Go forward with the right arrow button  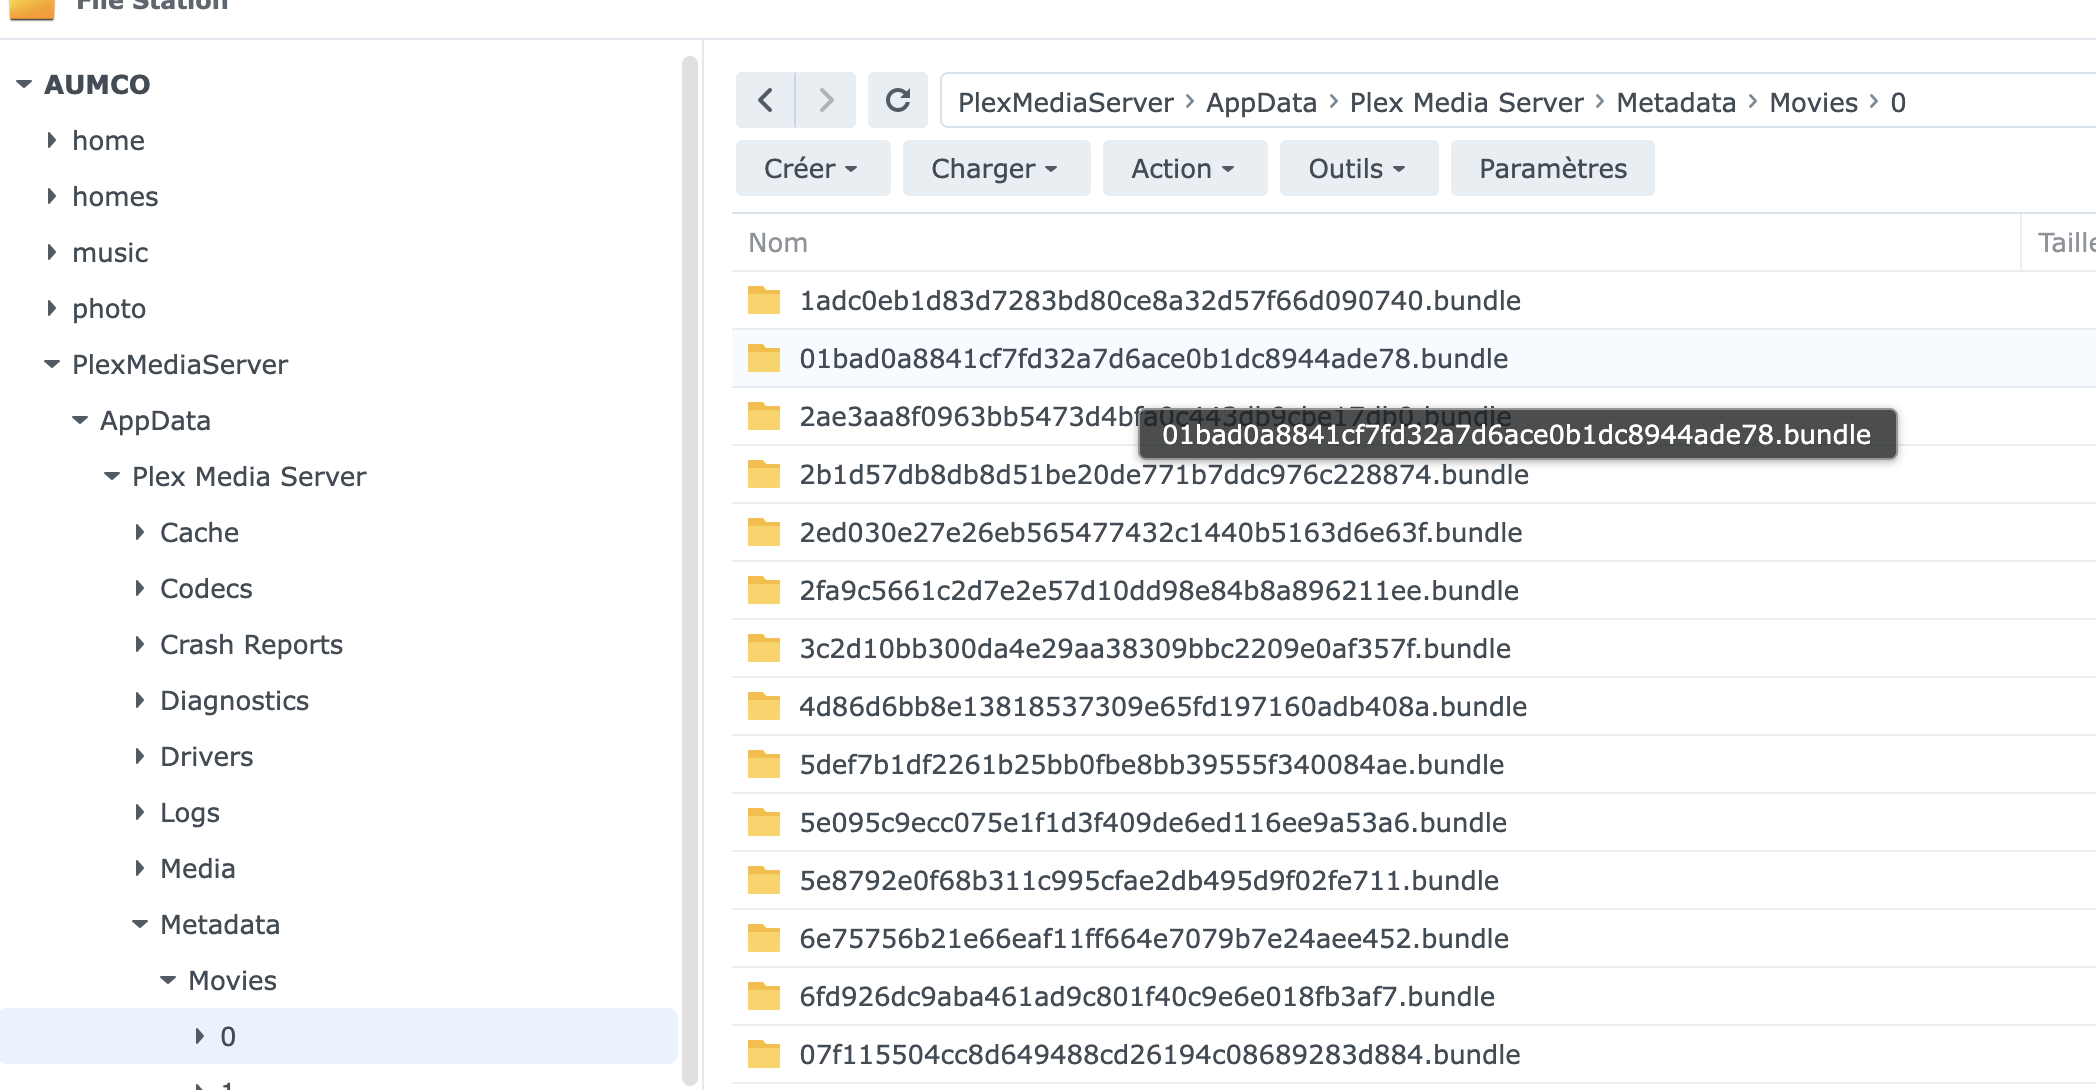826,100
